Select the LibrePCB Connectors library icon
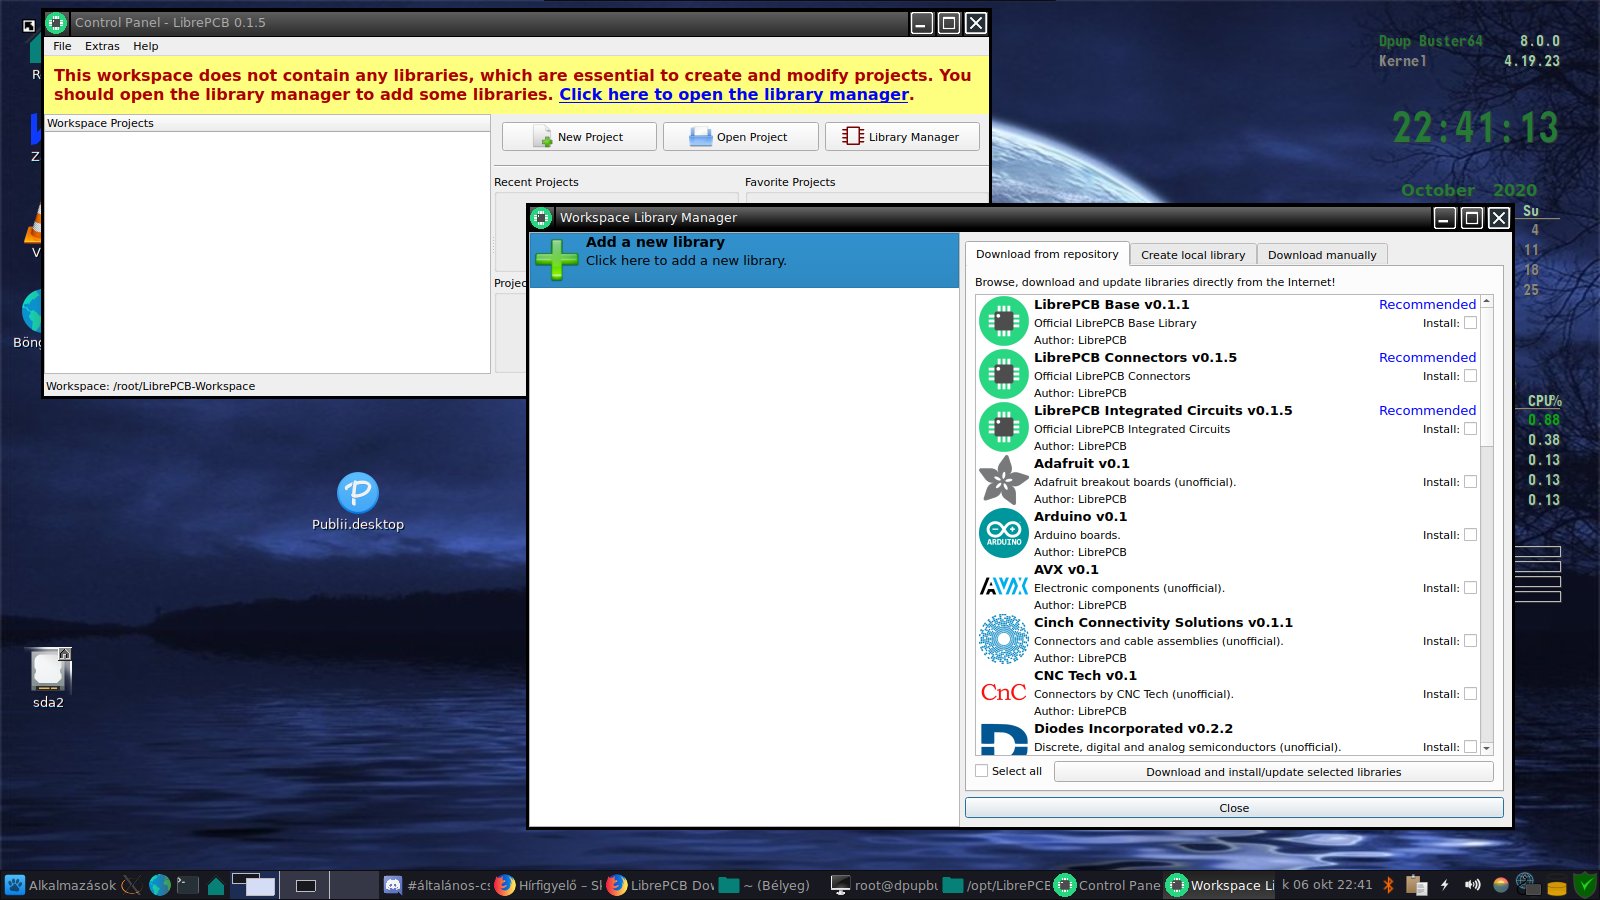The width and height of the screenshot is (1600, 900). coord(1003,374)
